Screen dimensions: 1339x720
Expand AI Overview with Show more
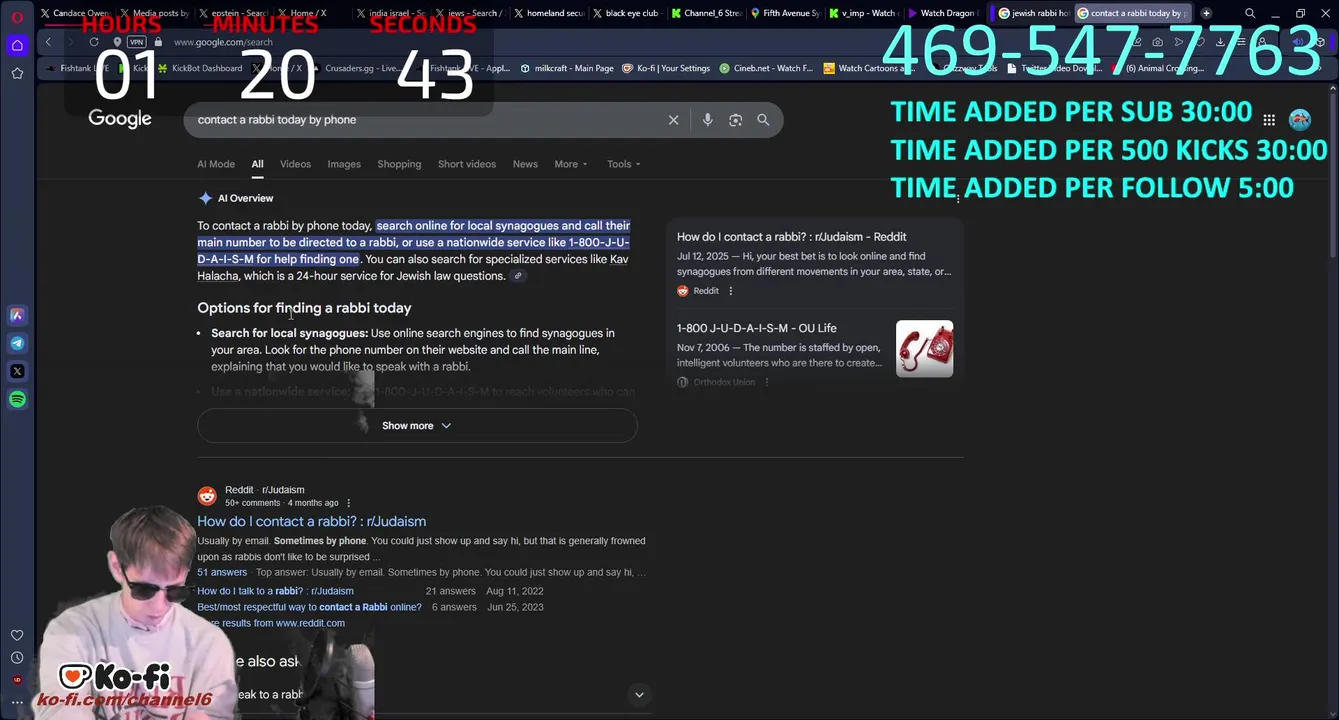pyautogui.click(x=417, y=426)
